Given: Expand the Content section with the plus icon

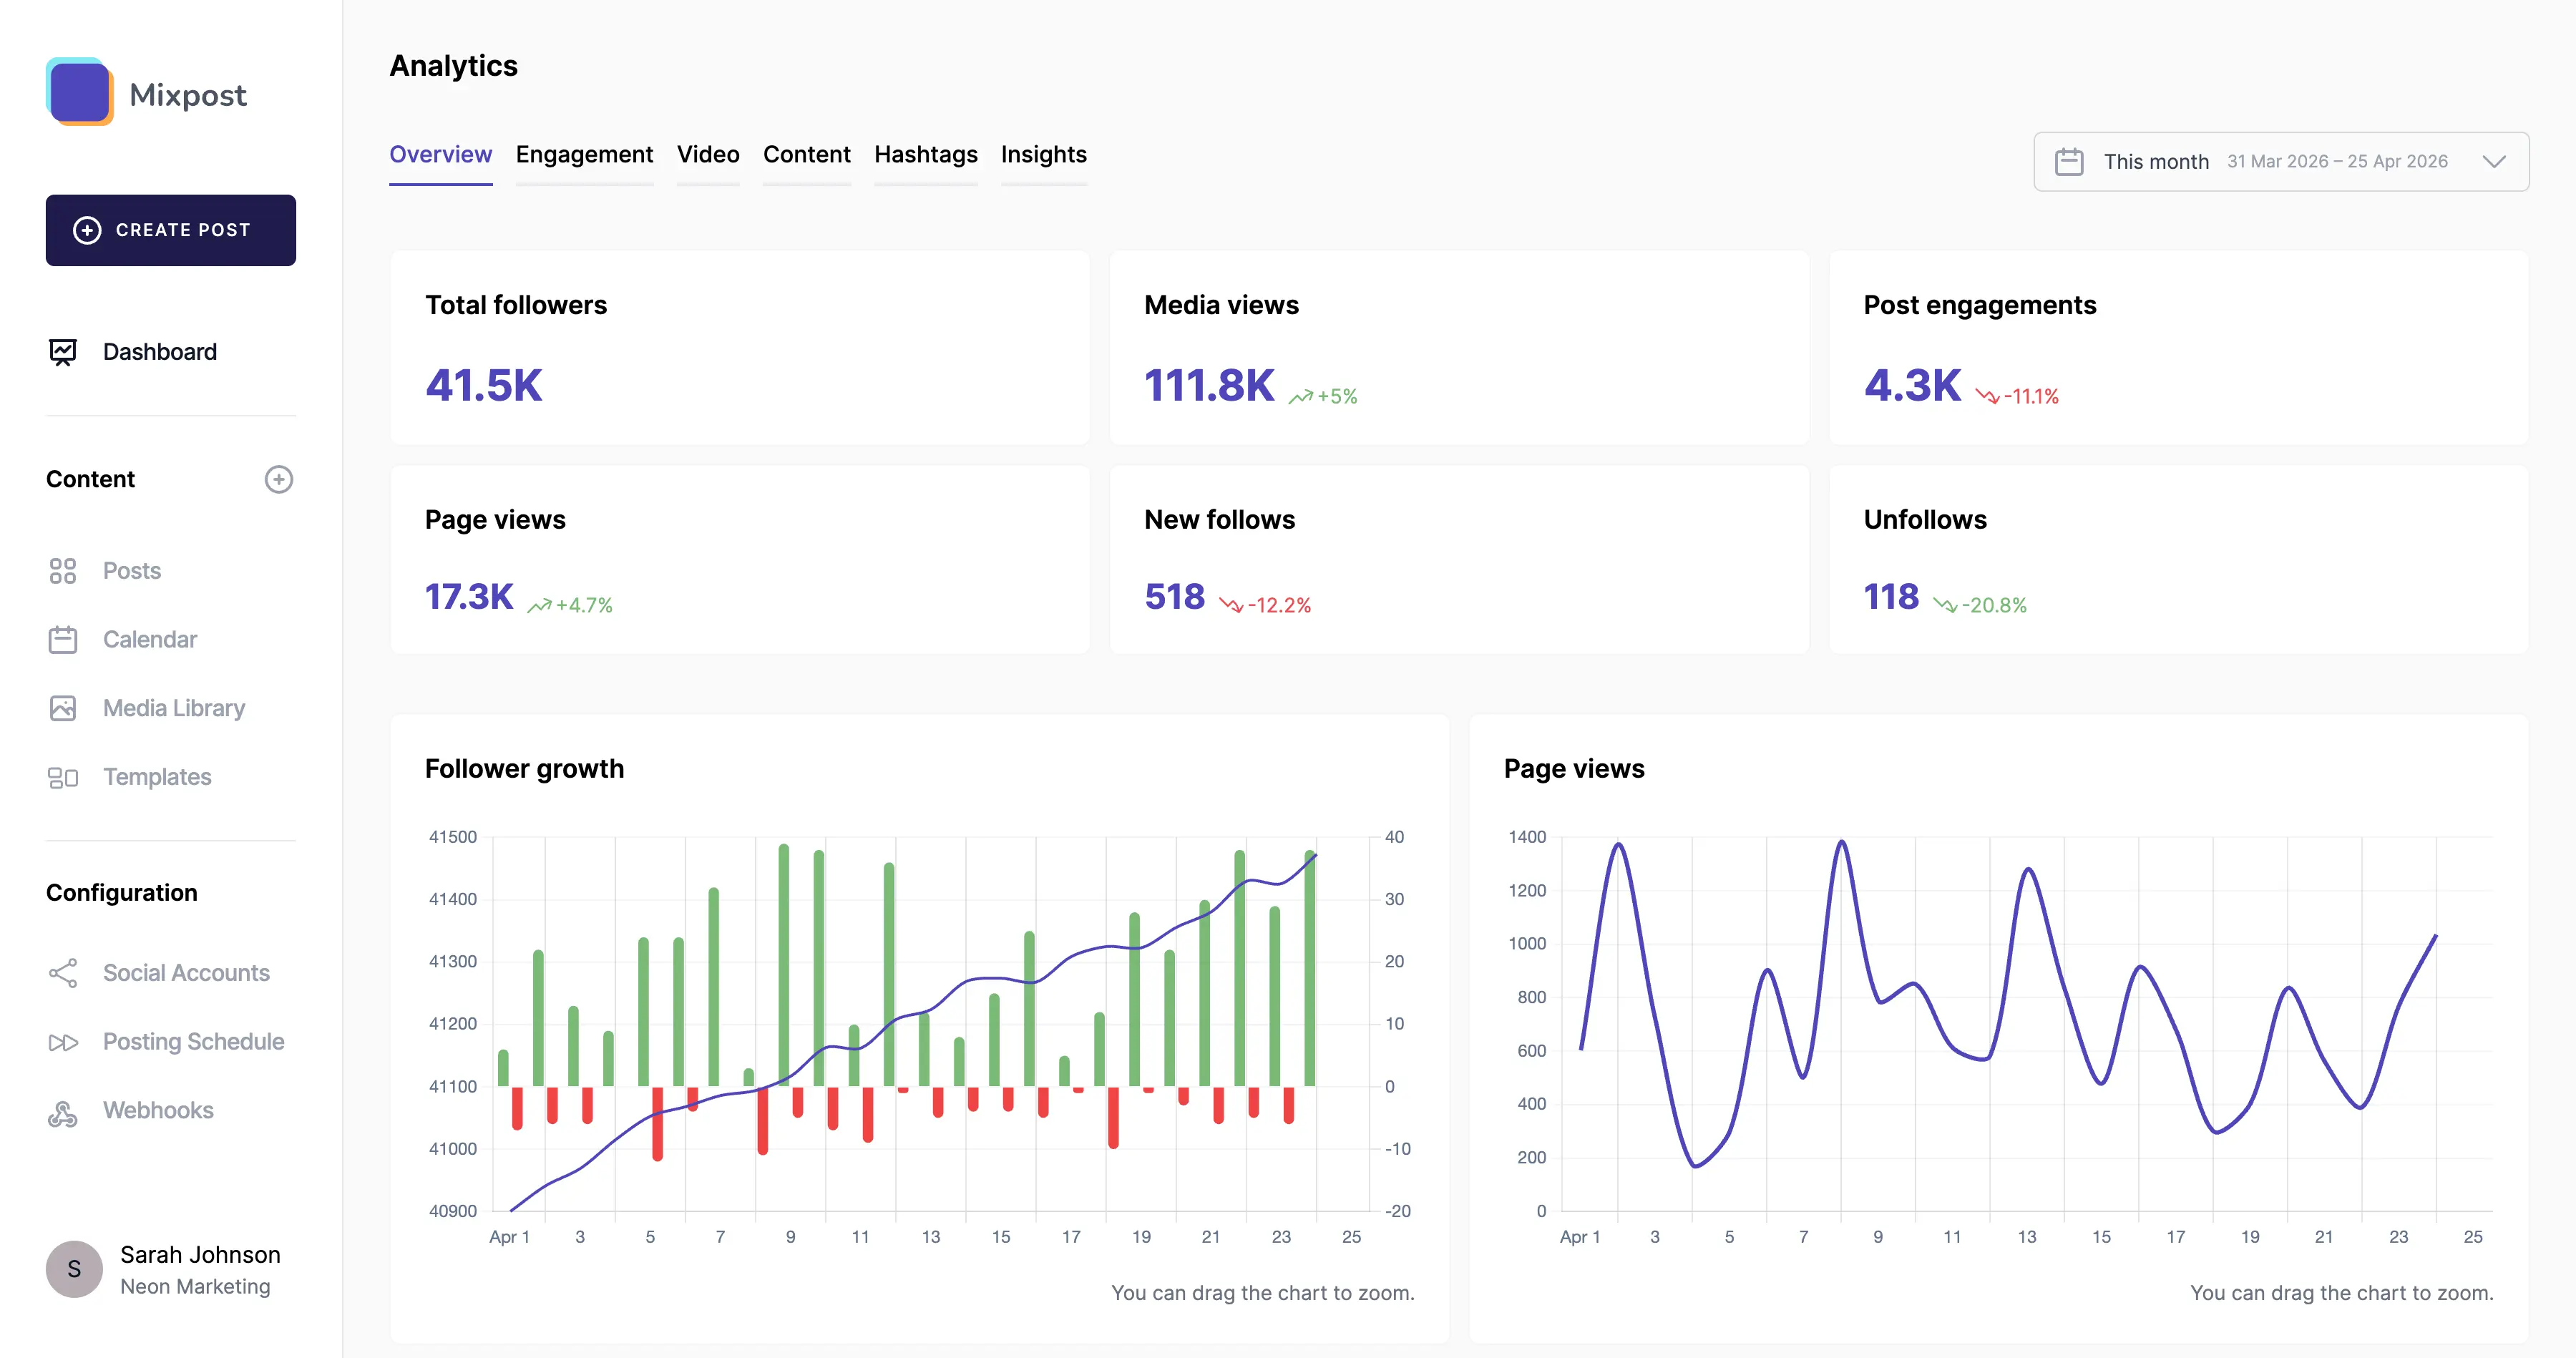Looking at the screenshot, I should pos(279,479).
